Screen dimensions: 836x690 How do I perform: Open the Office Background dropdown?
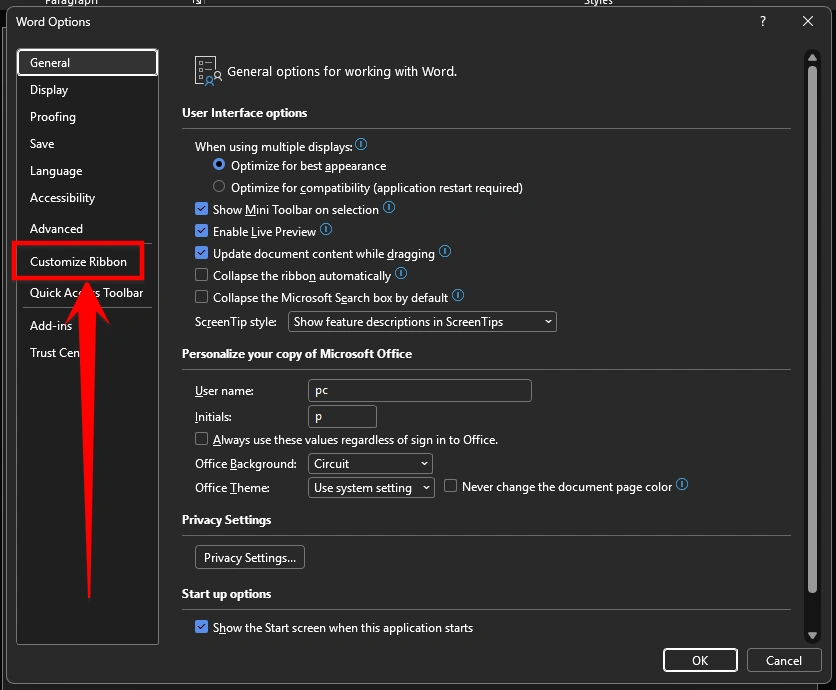pyautogui.click(x=370, y=463)
